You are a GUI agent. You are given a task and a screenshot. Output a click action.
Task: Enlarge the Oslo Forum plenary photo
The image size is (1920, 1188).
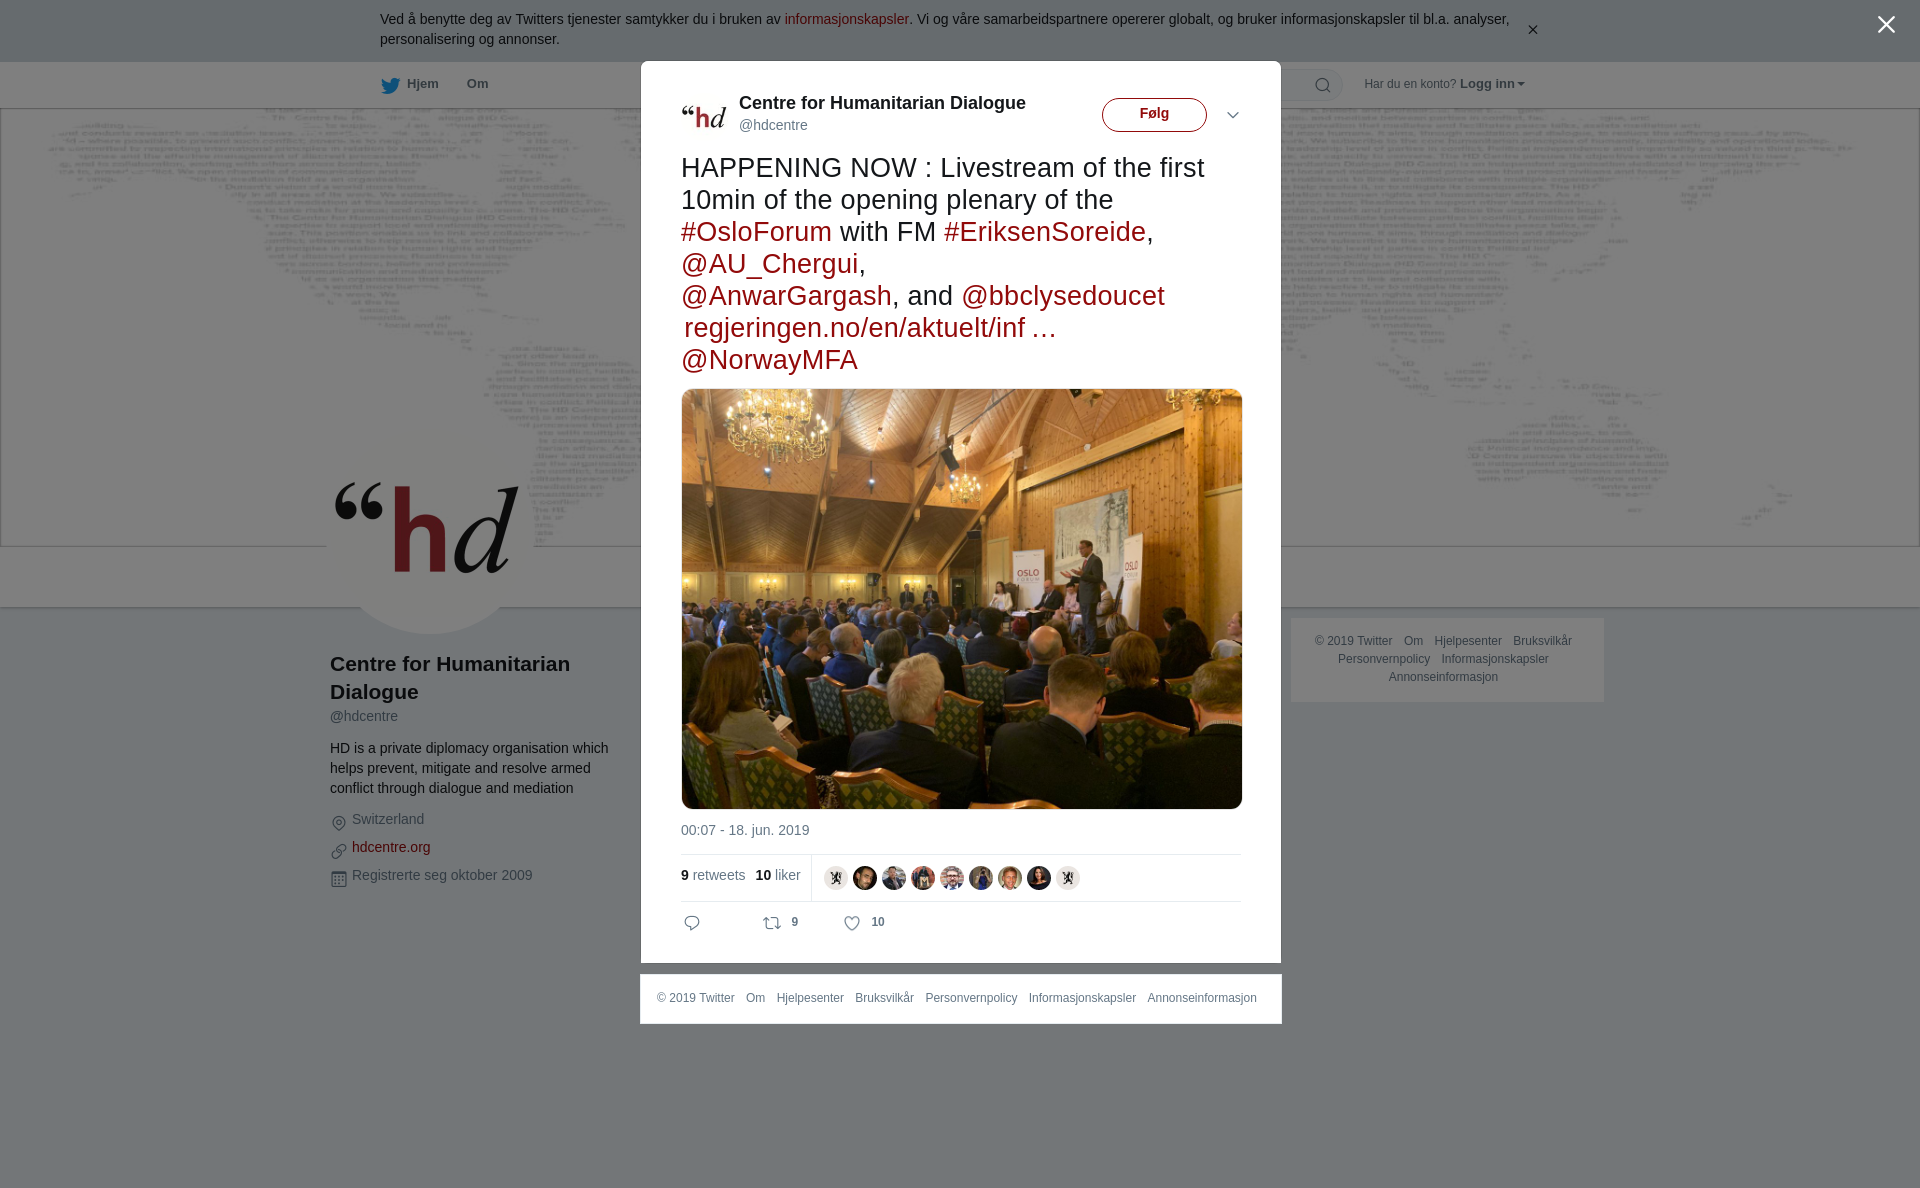(962, 599)
